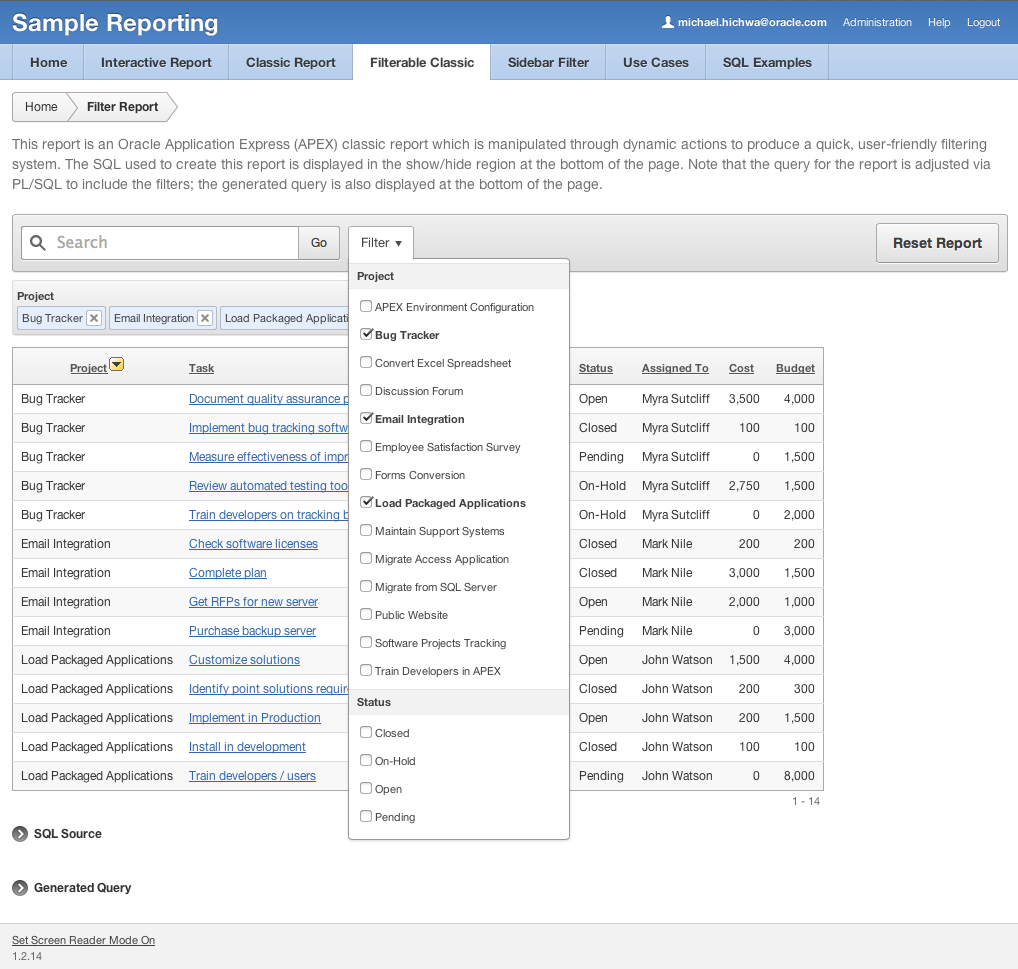Open the Complete plan task link
1018x969 pixels.
pyautogui.click(x=227, y=573)
